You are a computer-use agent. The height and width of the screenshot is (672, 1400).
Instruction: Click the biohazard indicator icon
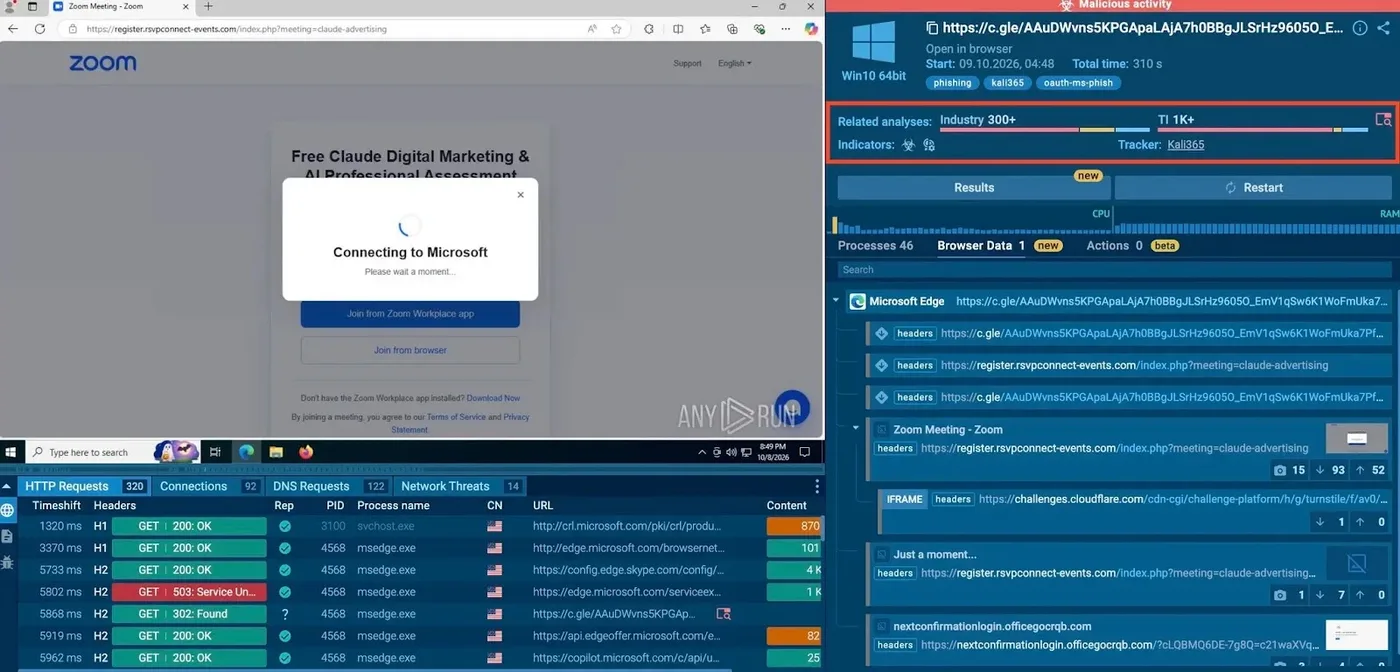(908, 145)
